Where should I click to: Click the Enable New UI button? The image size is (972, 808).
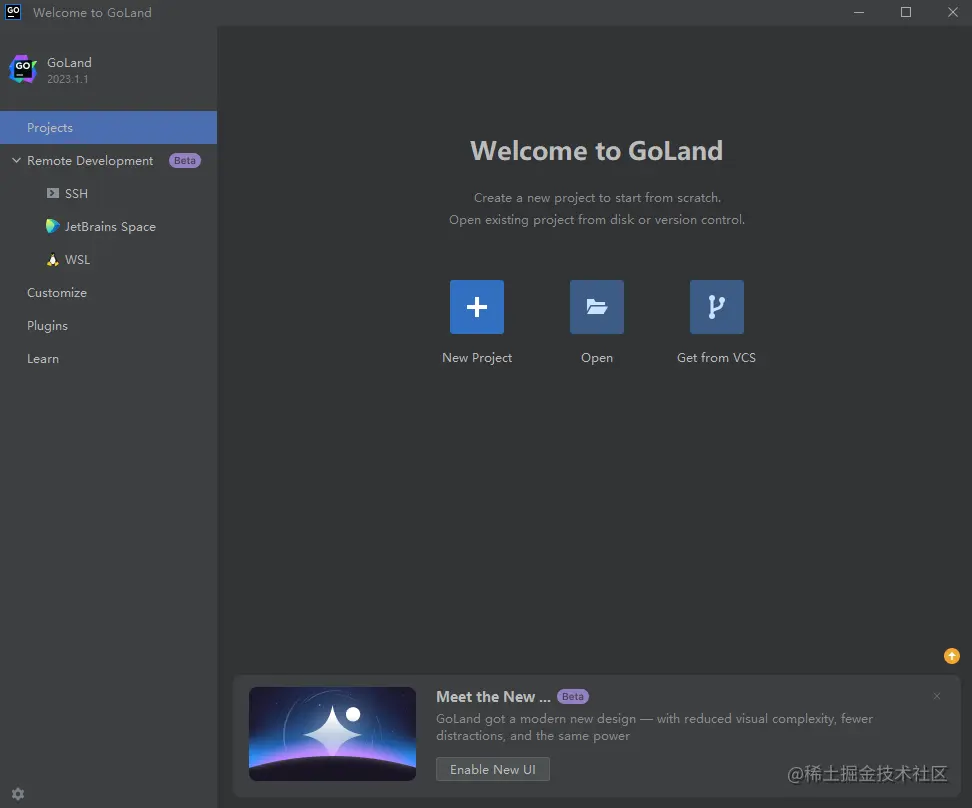point(493,770)
